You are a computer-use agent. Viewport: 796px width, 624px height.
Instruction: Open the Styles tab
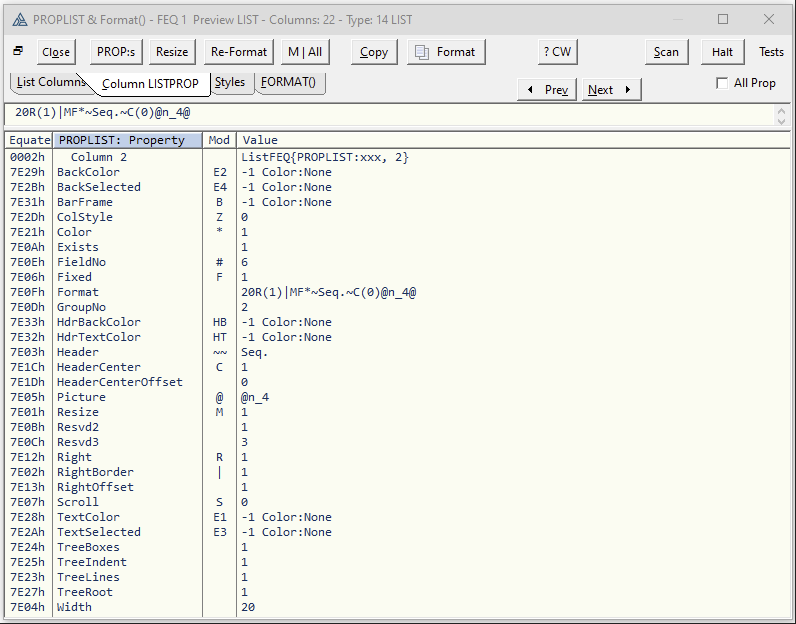click(x=230, y=83)
